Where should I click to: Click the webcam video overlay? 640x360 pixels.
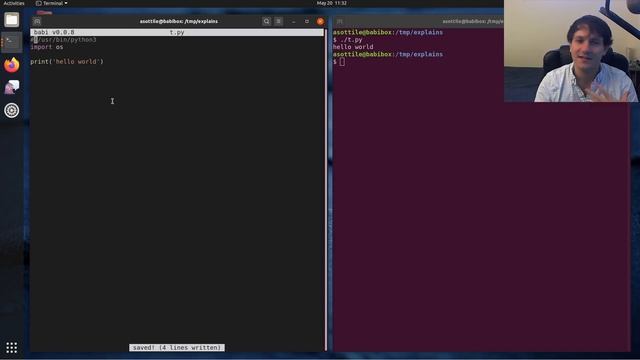[x=572, y=51]
